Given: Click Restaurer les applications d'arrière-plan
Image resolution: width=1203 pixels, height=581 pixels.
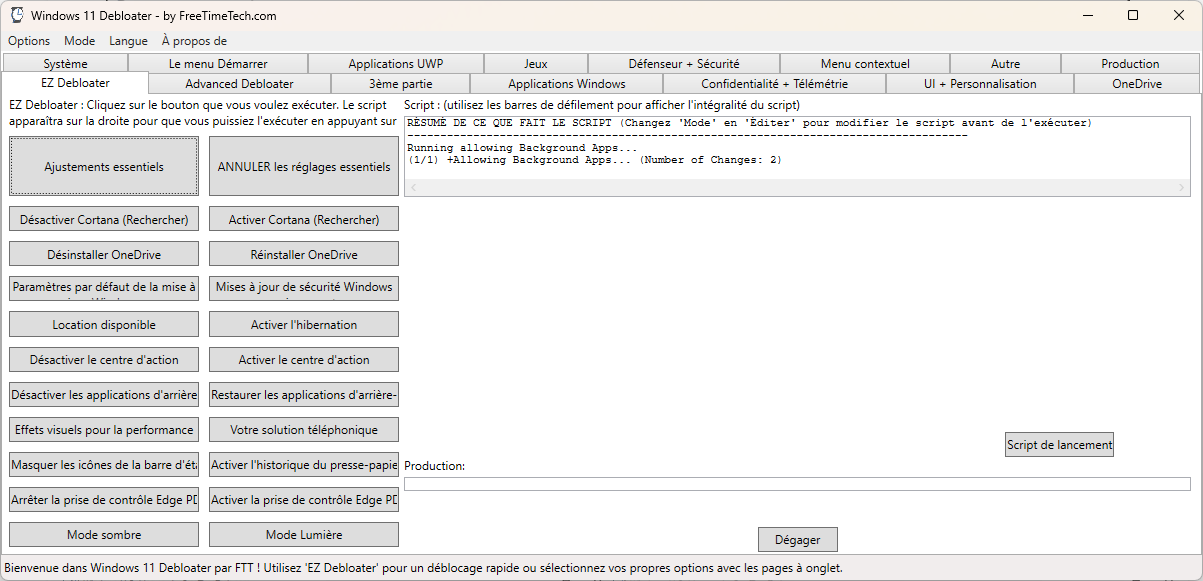Looking at the screenshot, I should [x=304, y=394].
